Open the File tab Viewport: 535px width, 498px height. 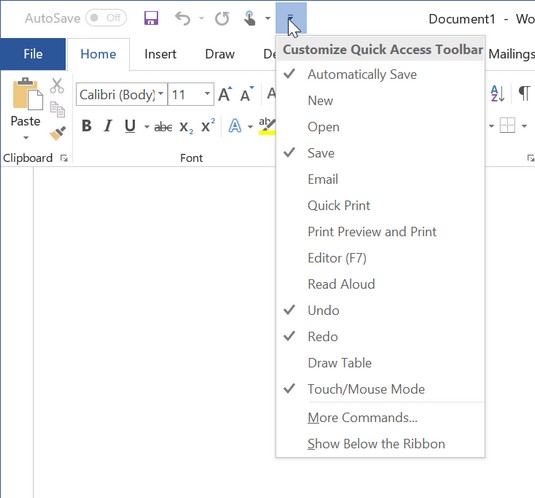tap(33, 54)
